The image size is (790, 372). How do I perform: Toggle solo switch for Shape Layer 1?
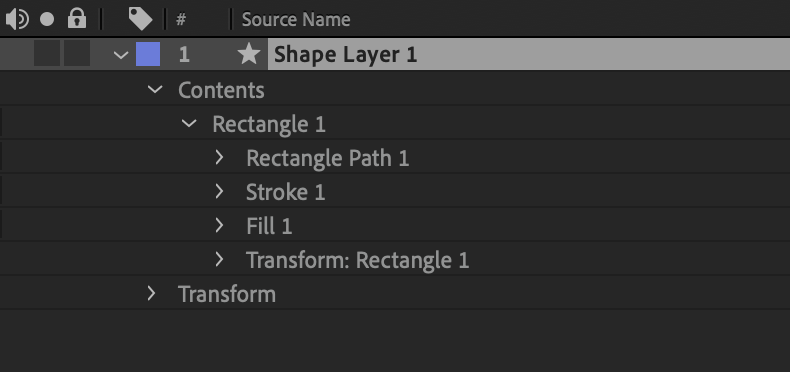[x=47, y=54]
